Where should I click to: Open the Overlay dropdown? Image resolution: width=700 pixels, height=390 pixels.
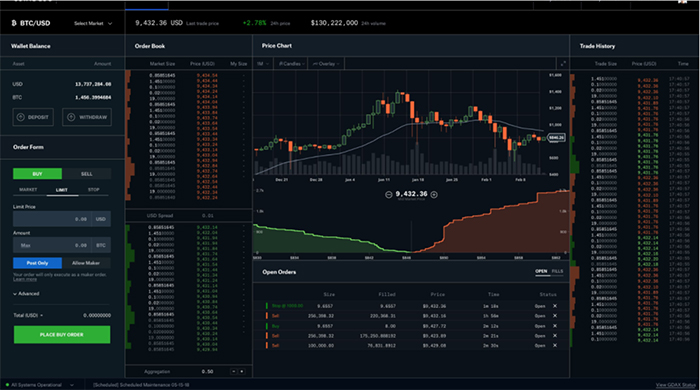tap(326, 64)
